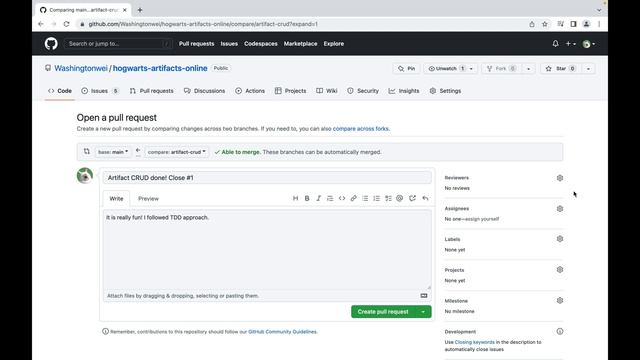Insert a saved reply arrow icon
640x360 pixels.
[425, 198]
